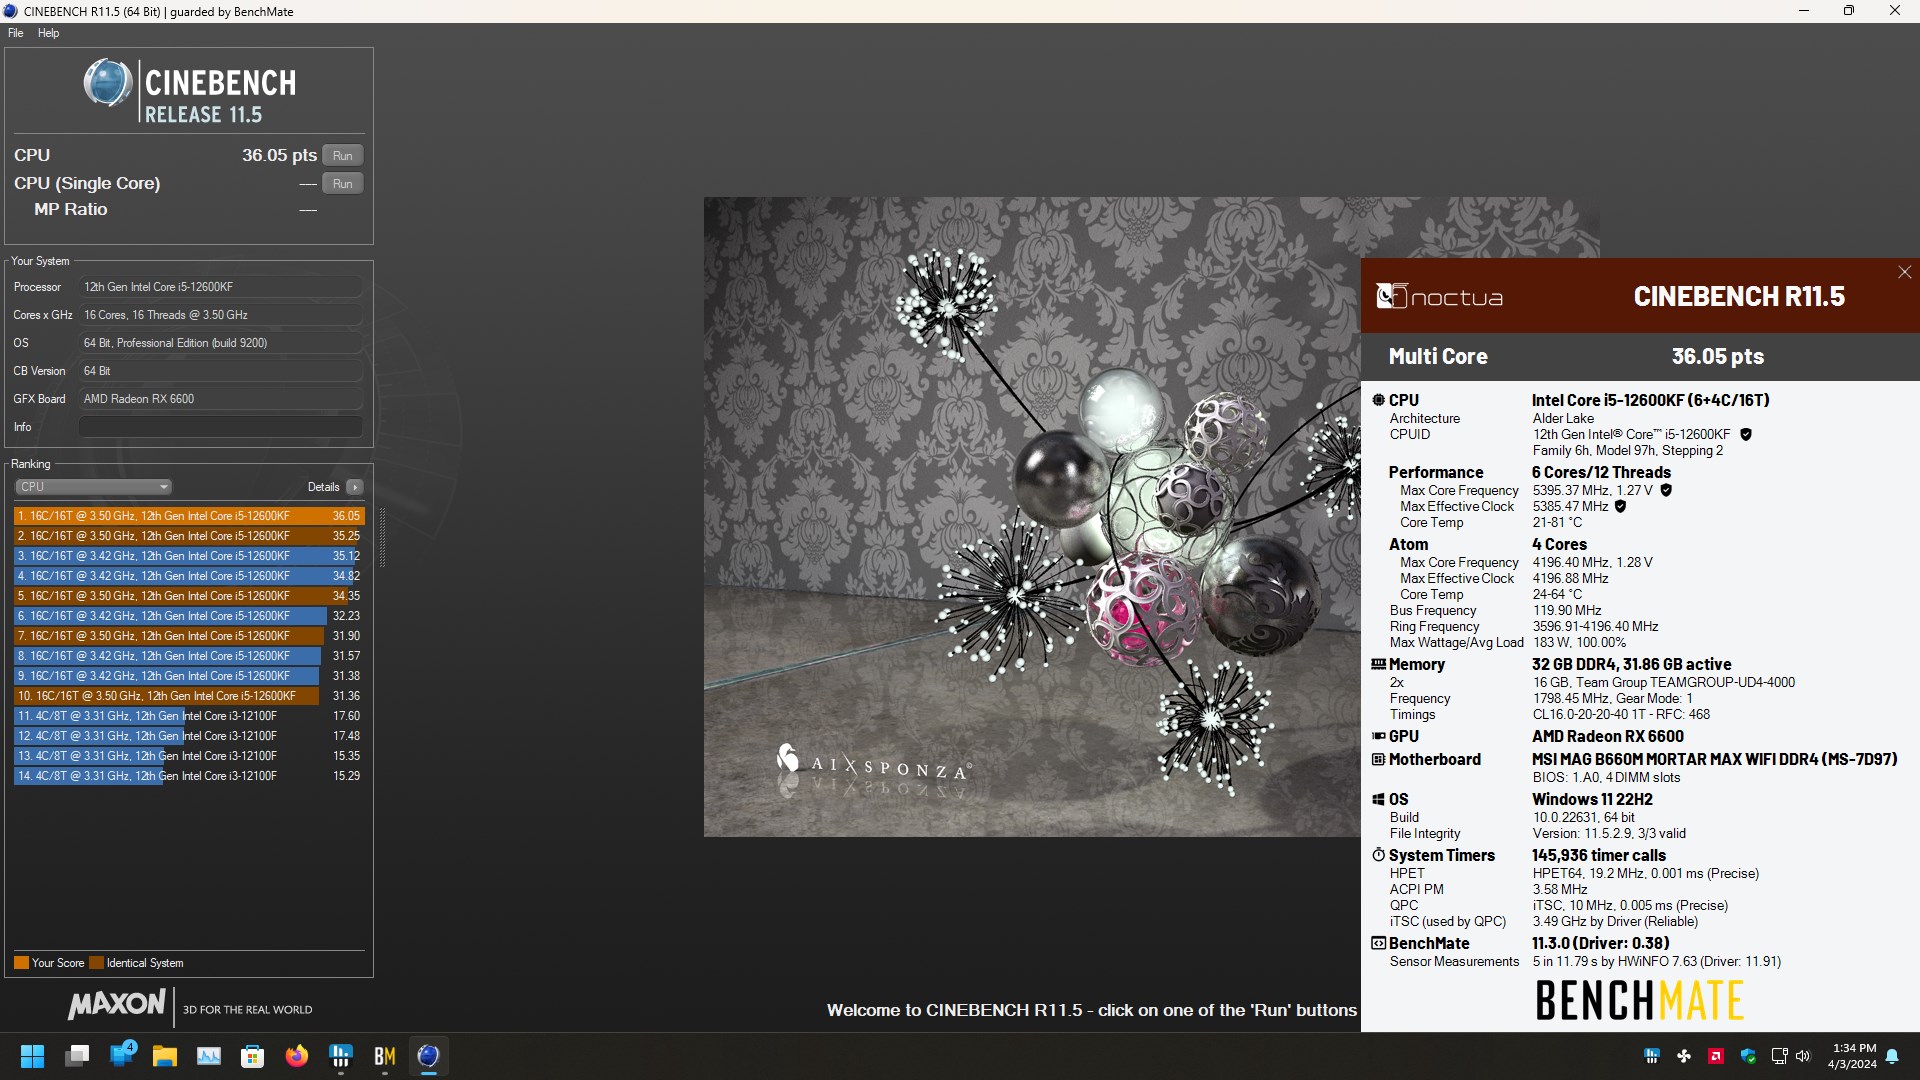The width and height of the screenshot is (1920, 1080).
Task: Click verified shield beside CPUID value
Action: click(x=1746, y=434)
